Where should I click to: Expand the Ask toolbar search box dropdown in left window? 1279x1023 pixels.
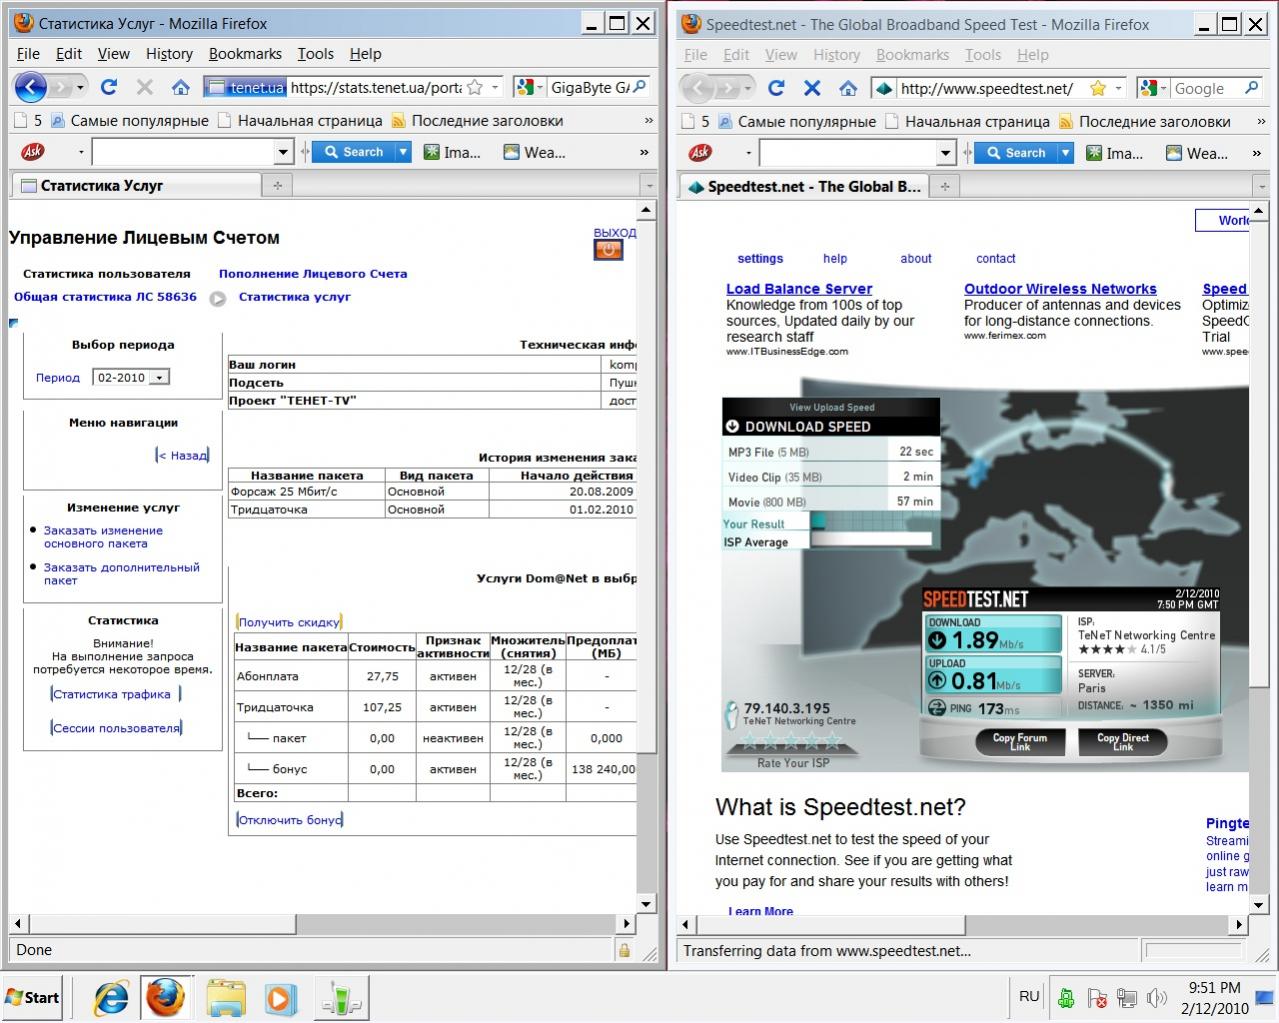(x=282, y=152)
